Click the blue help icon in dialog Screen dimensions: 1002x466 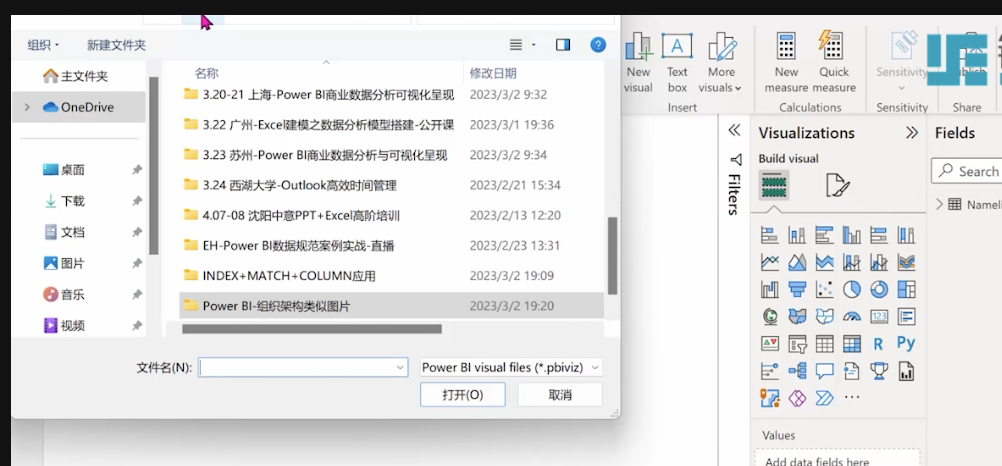pyautogui.click(x=597, y=45)
